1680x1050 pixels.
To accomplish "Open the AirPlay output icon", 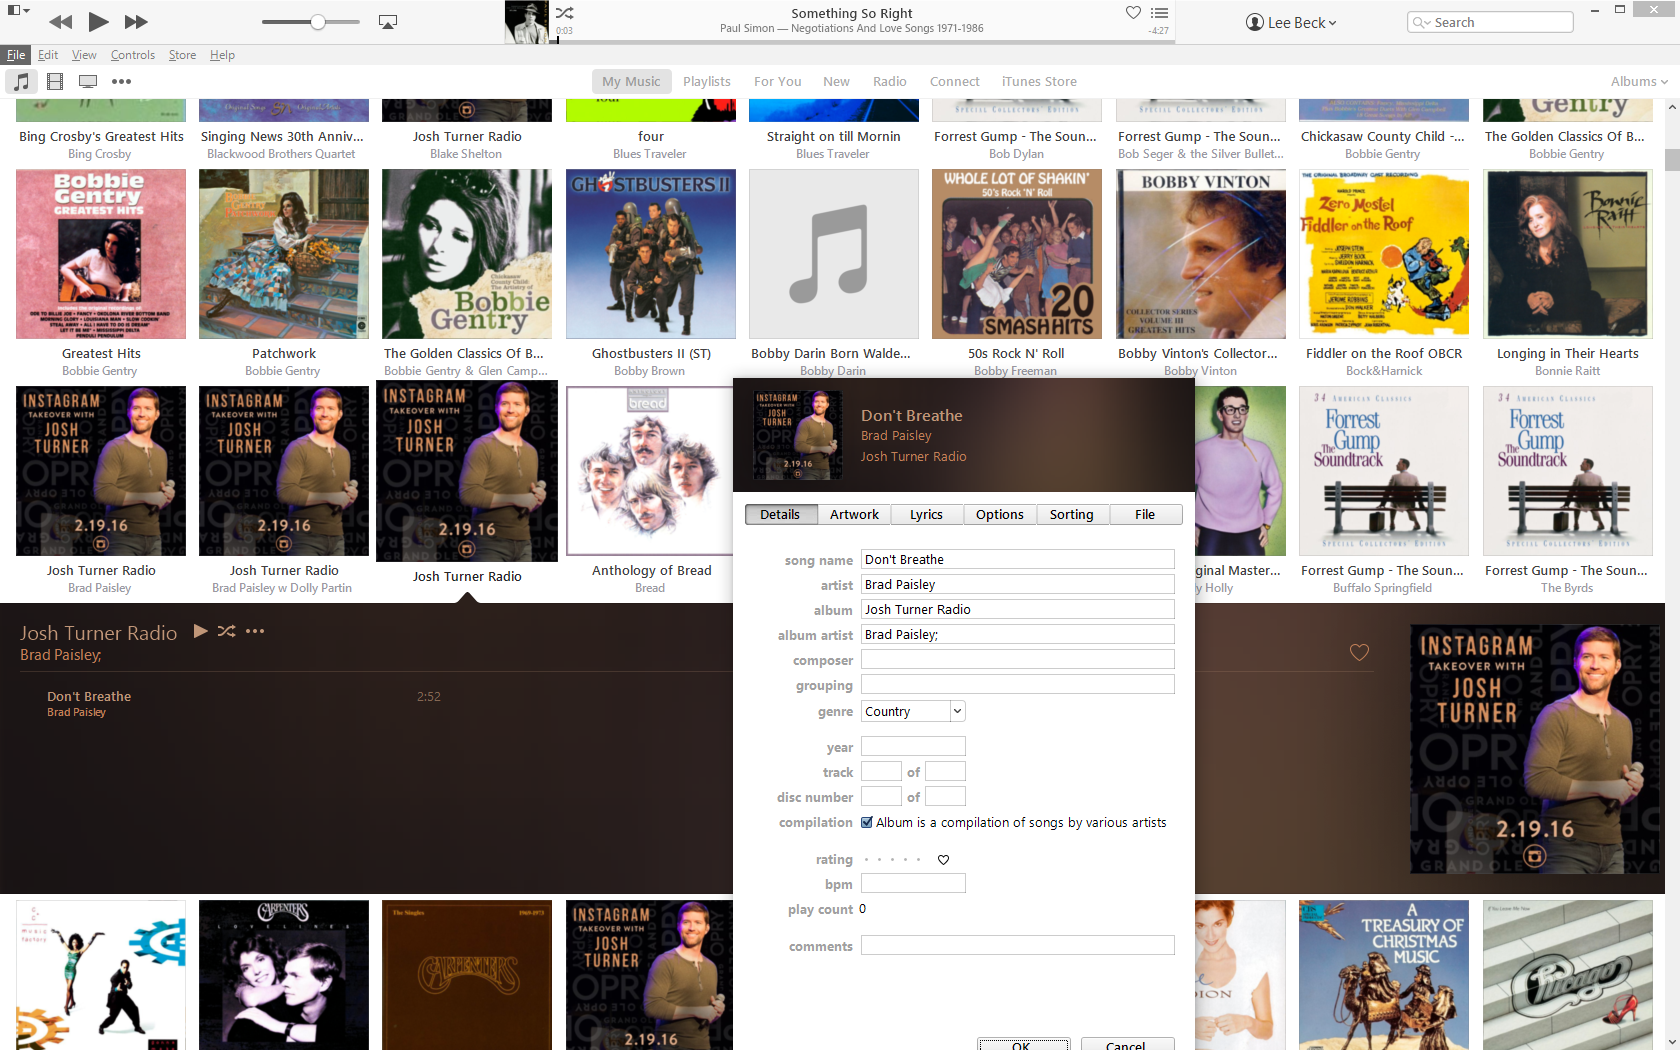I will [x=388, y=22].
